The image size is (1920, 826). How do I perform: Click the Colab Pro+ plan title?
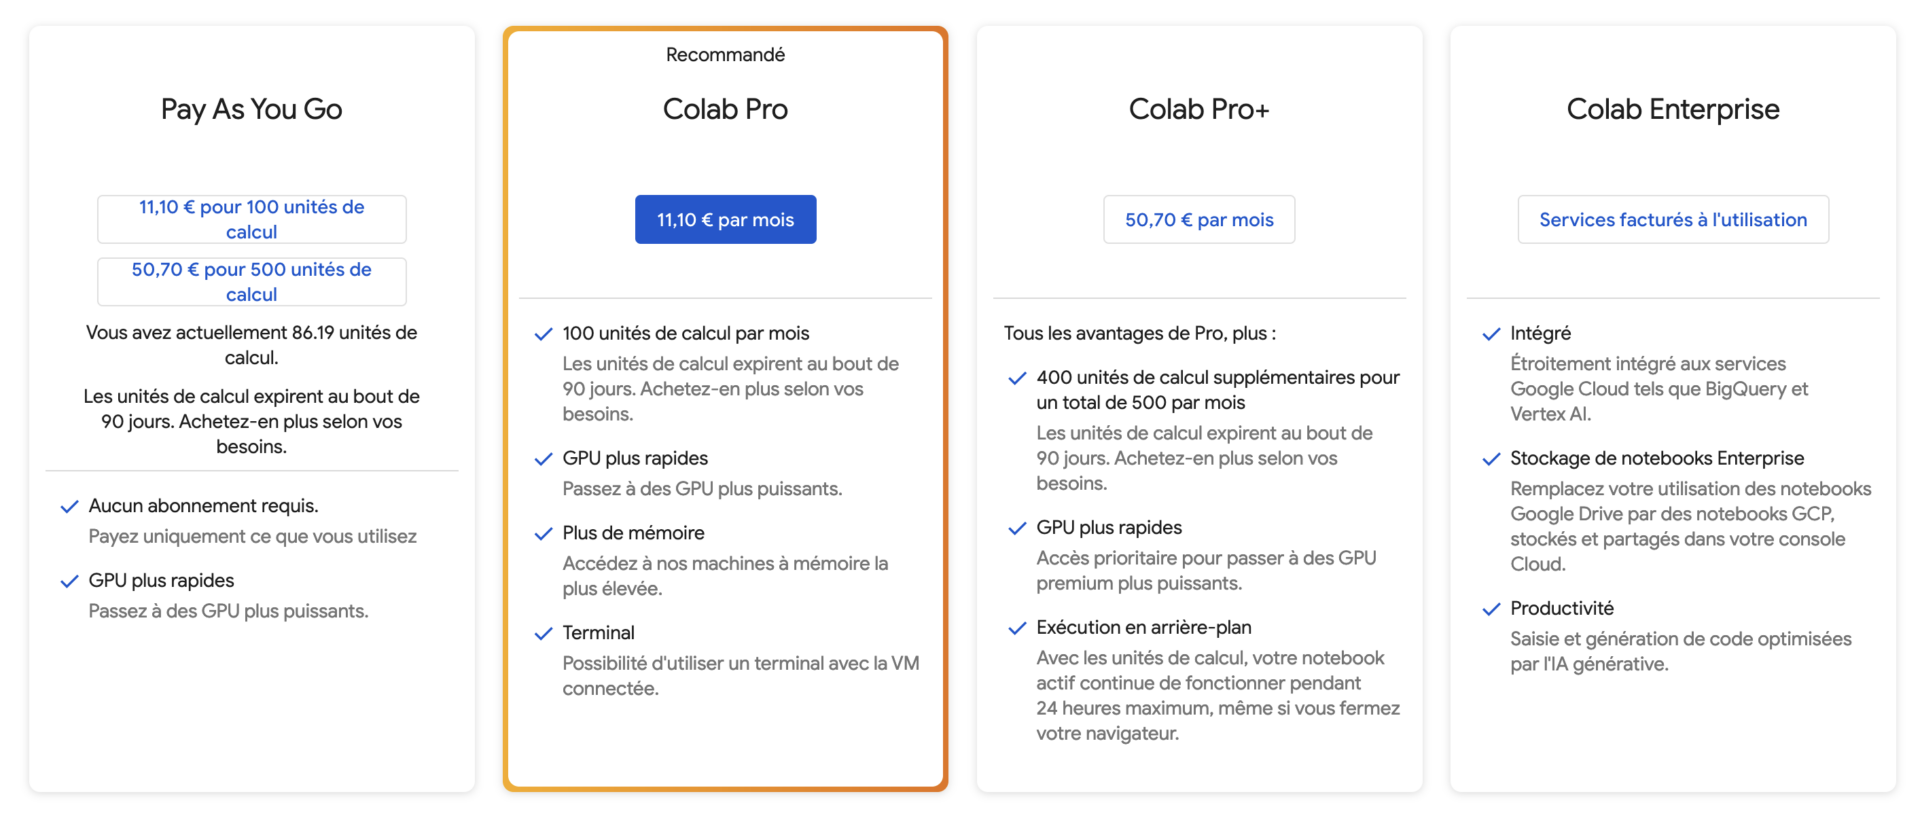(x=1199, y=109)
